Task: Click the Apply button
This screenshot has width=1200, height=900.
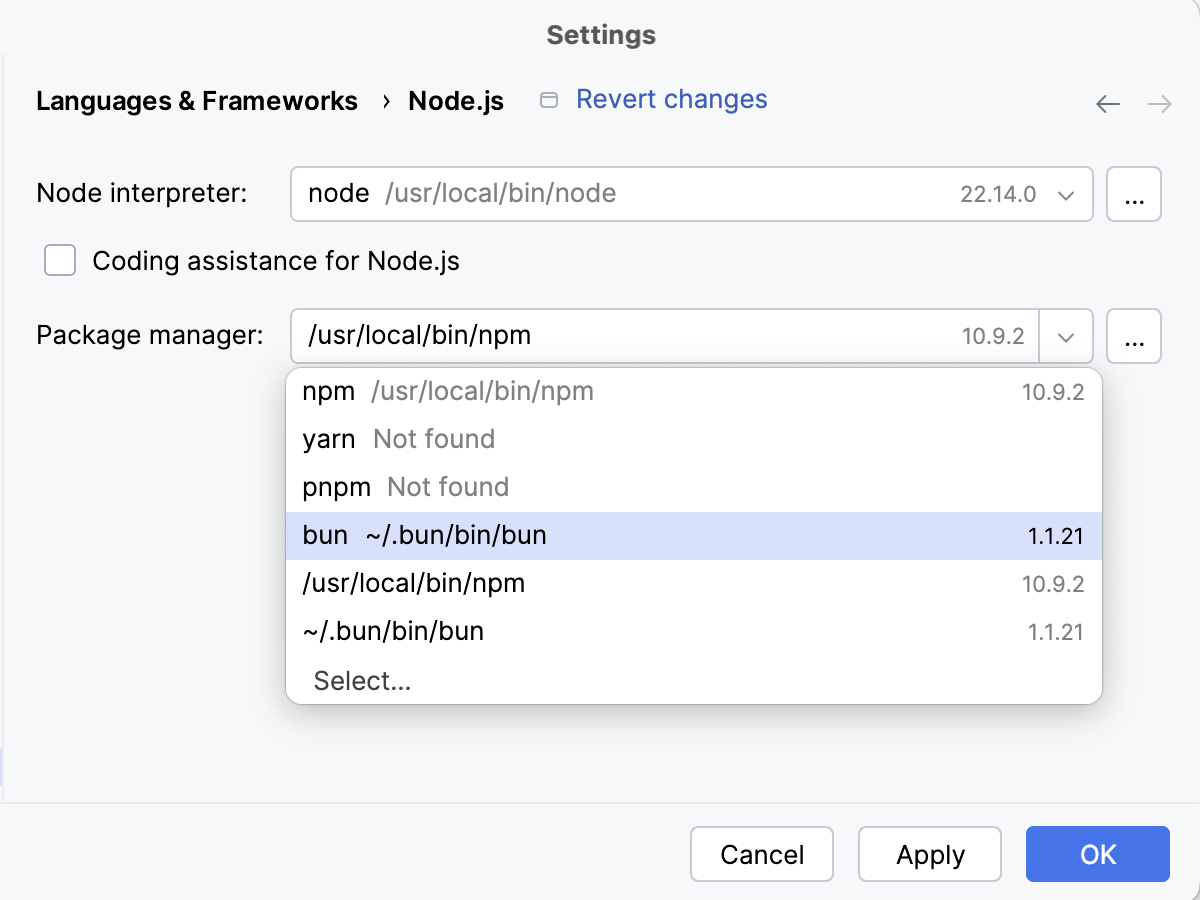Action: pos(929,854)
